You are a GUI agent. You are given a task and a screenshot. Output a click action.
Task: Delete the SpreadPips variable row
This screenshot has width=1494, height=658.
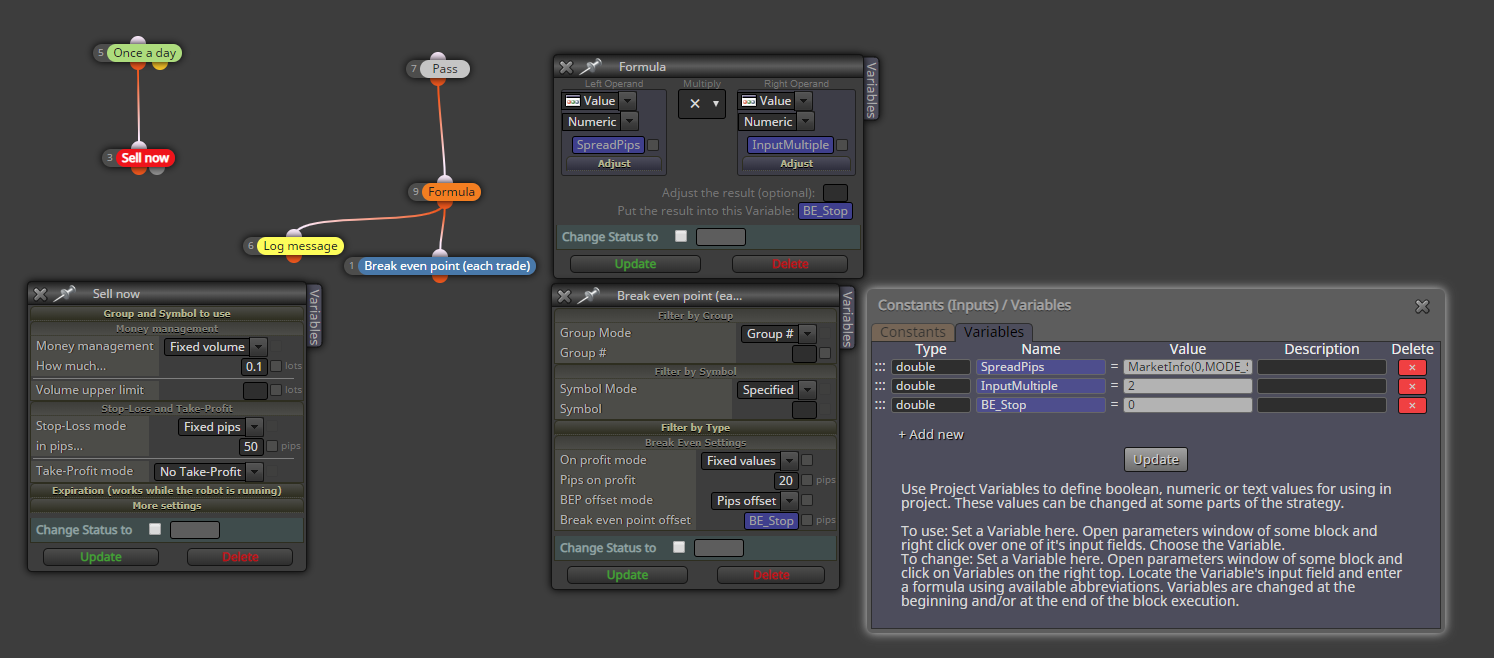(x=1412, y=367)
